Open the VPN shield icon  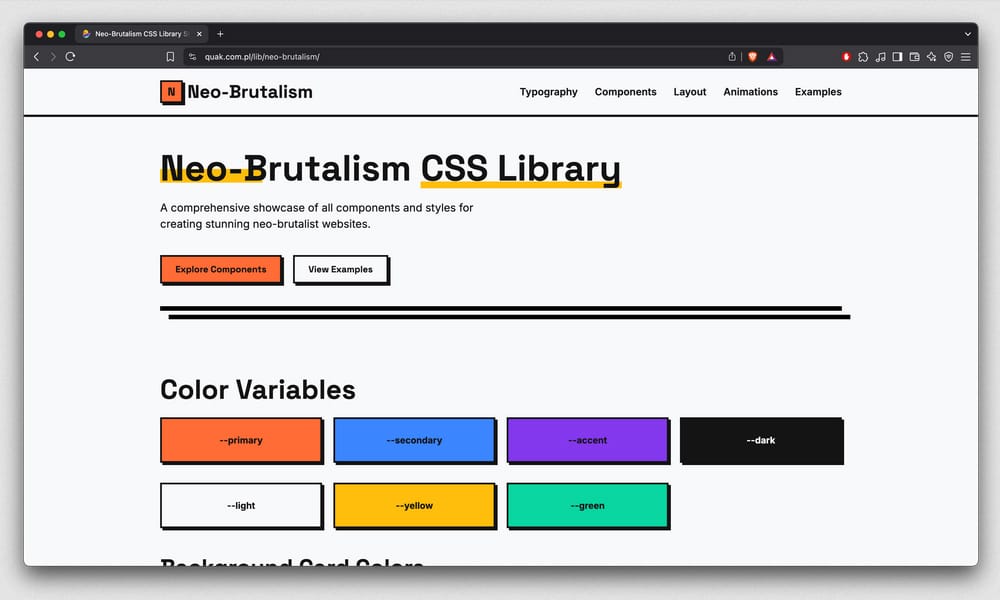pos(949,57)
